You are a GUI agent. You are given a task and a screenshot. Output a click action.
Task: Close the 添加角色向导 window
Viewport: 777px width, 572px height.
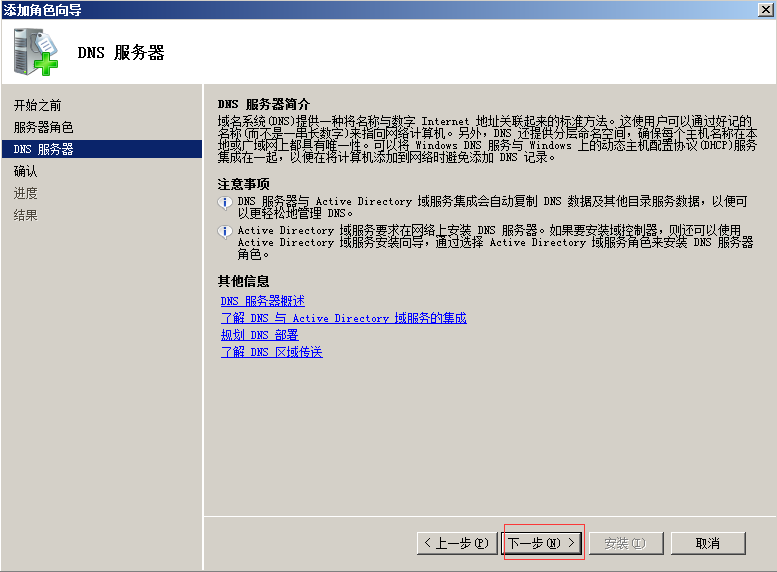pos(764,9)
